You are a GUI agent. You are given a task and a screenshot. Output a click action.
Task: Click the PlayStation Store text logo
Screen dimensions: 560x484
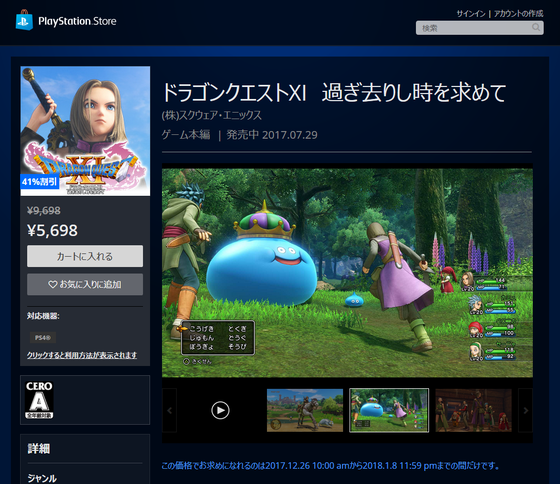77,21
